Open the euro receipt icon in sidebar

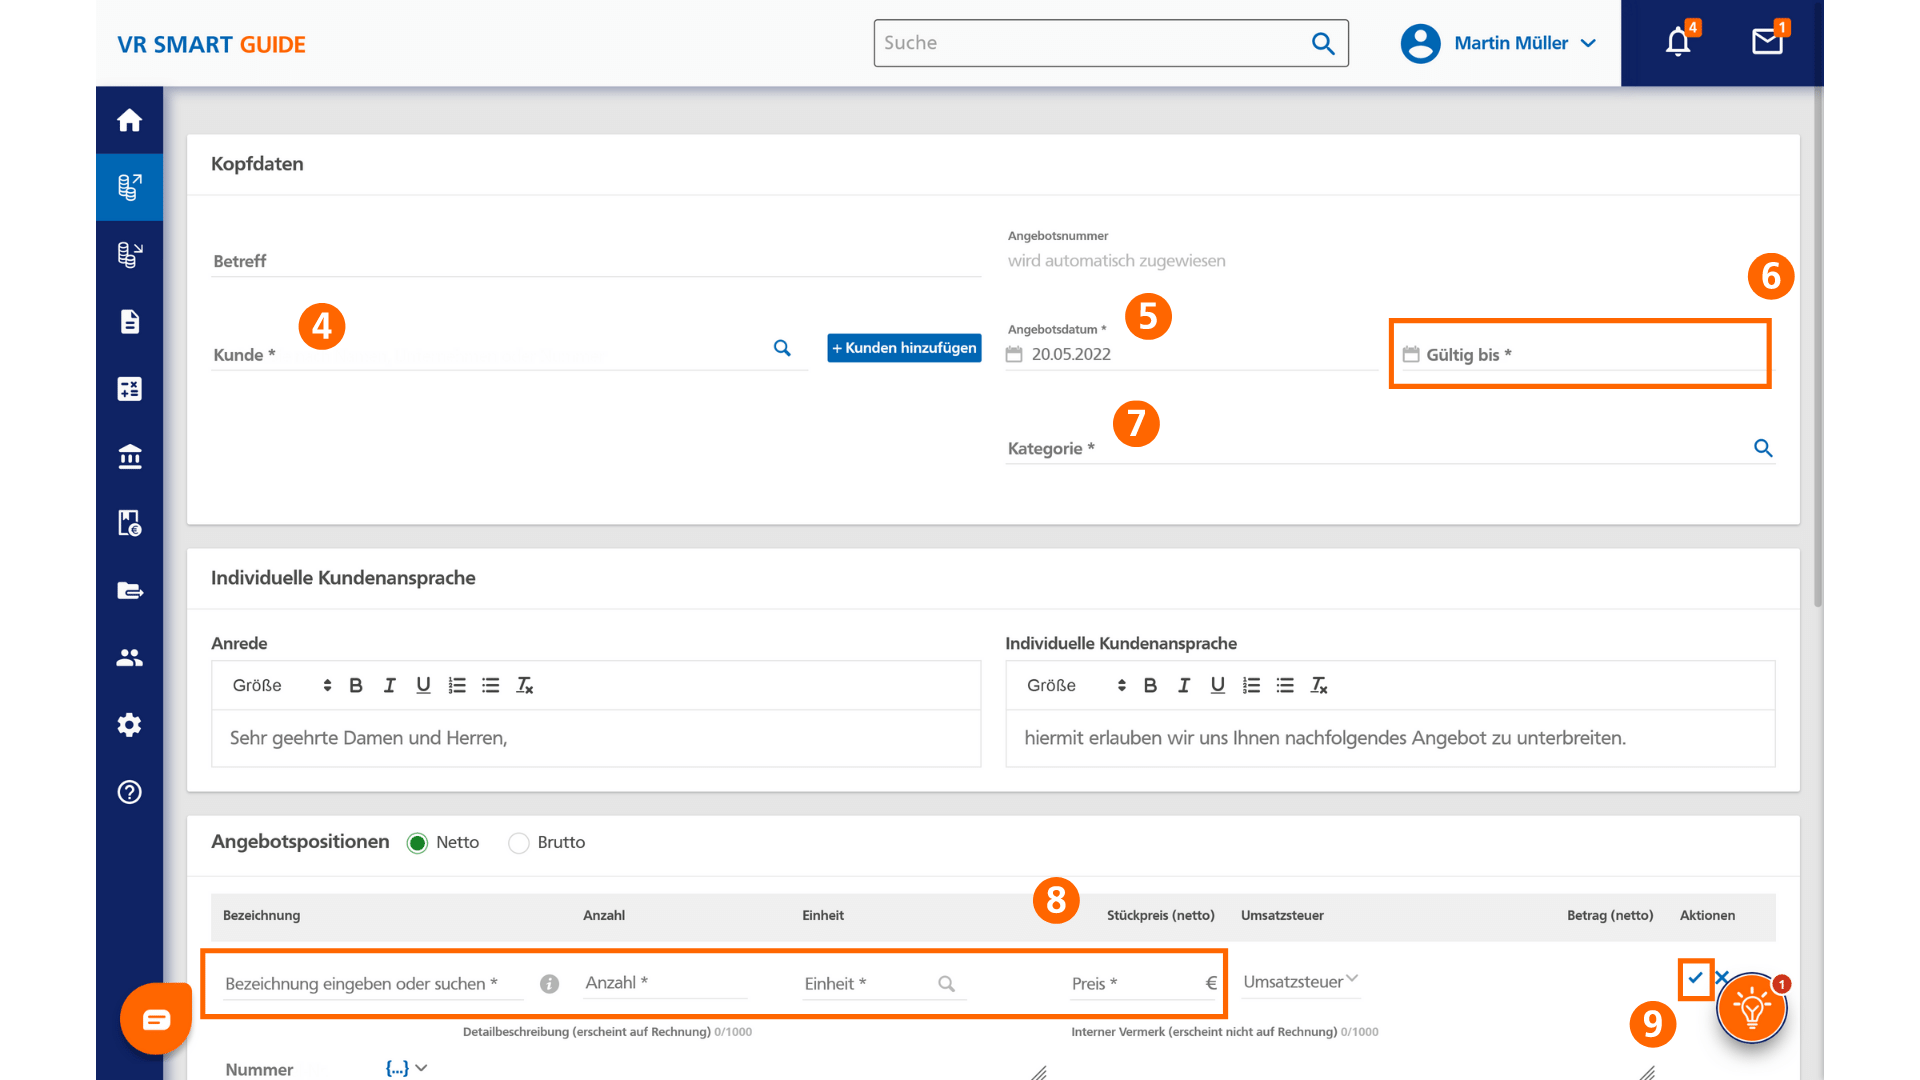pos(129,523)
